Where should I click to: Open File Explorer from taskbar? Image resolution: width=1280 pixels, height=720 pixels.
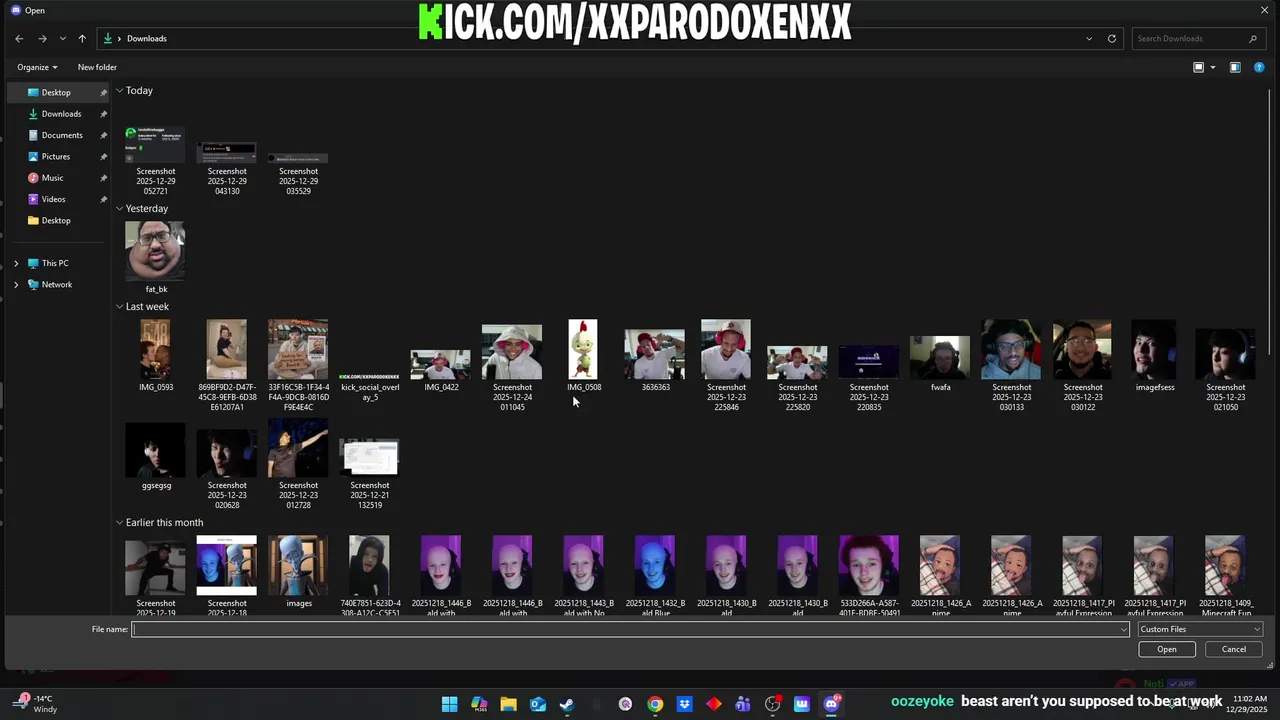[x=508, y=704]
